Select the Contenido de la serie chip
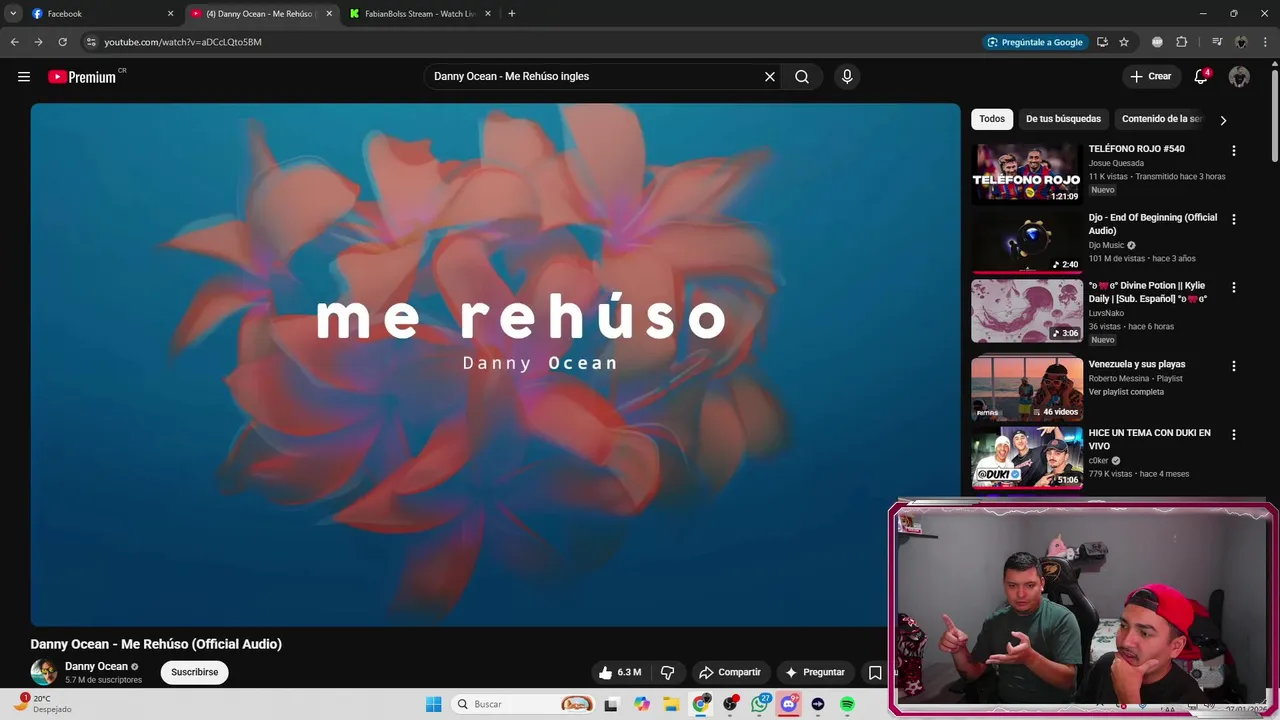 (x=1162, y=119)
